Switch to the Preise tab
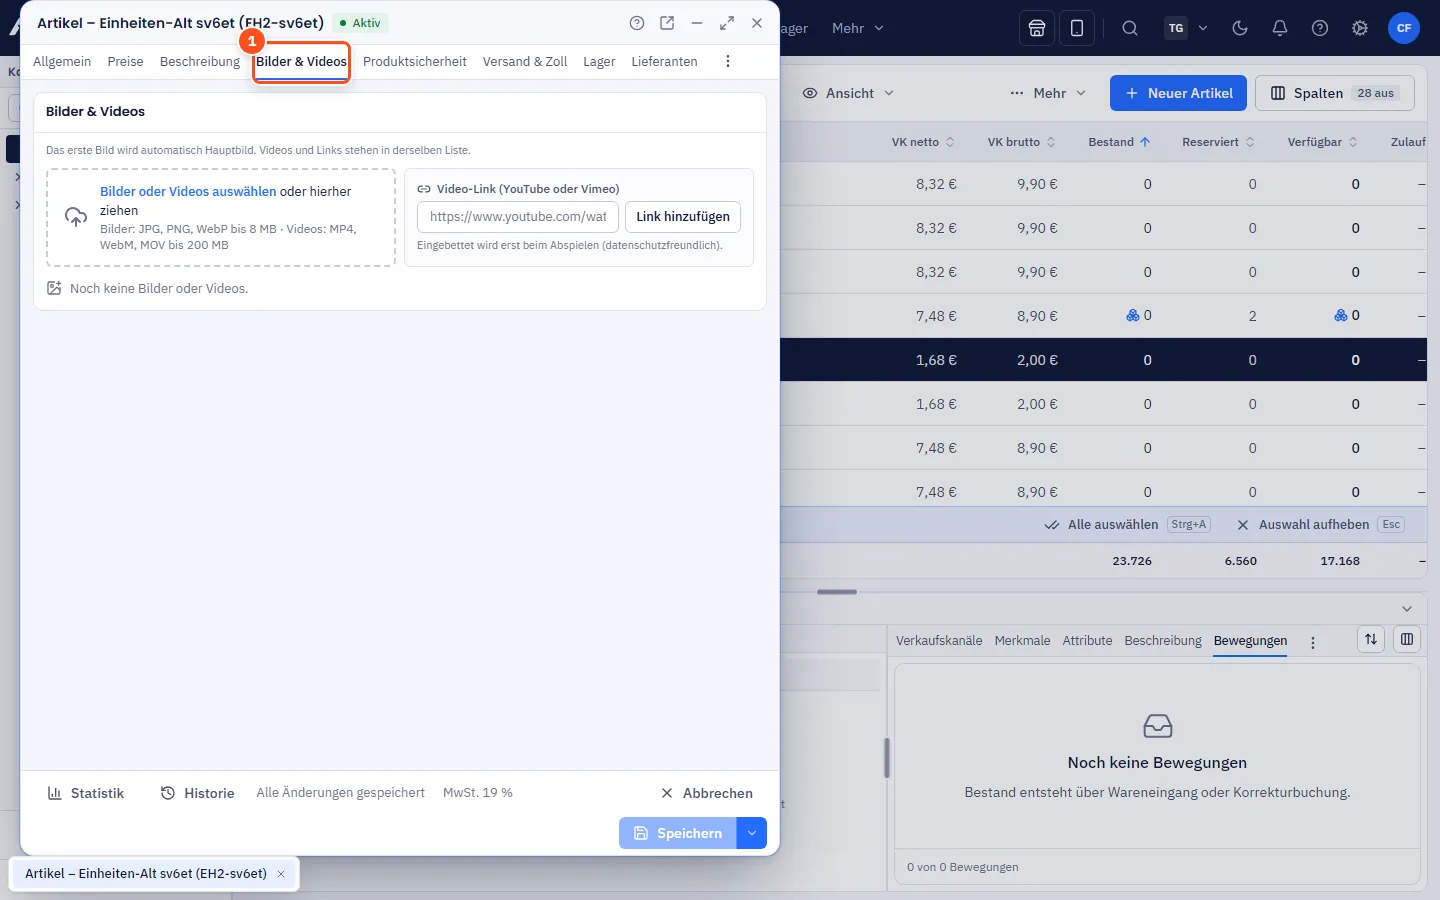Viewport: 1440px width, 900px height. tap(126, 62)
